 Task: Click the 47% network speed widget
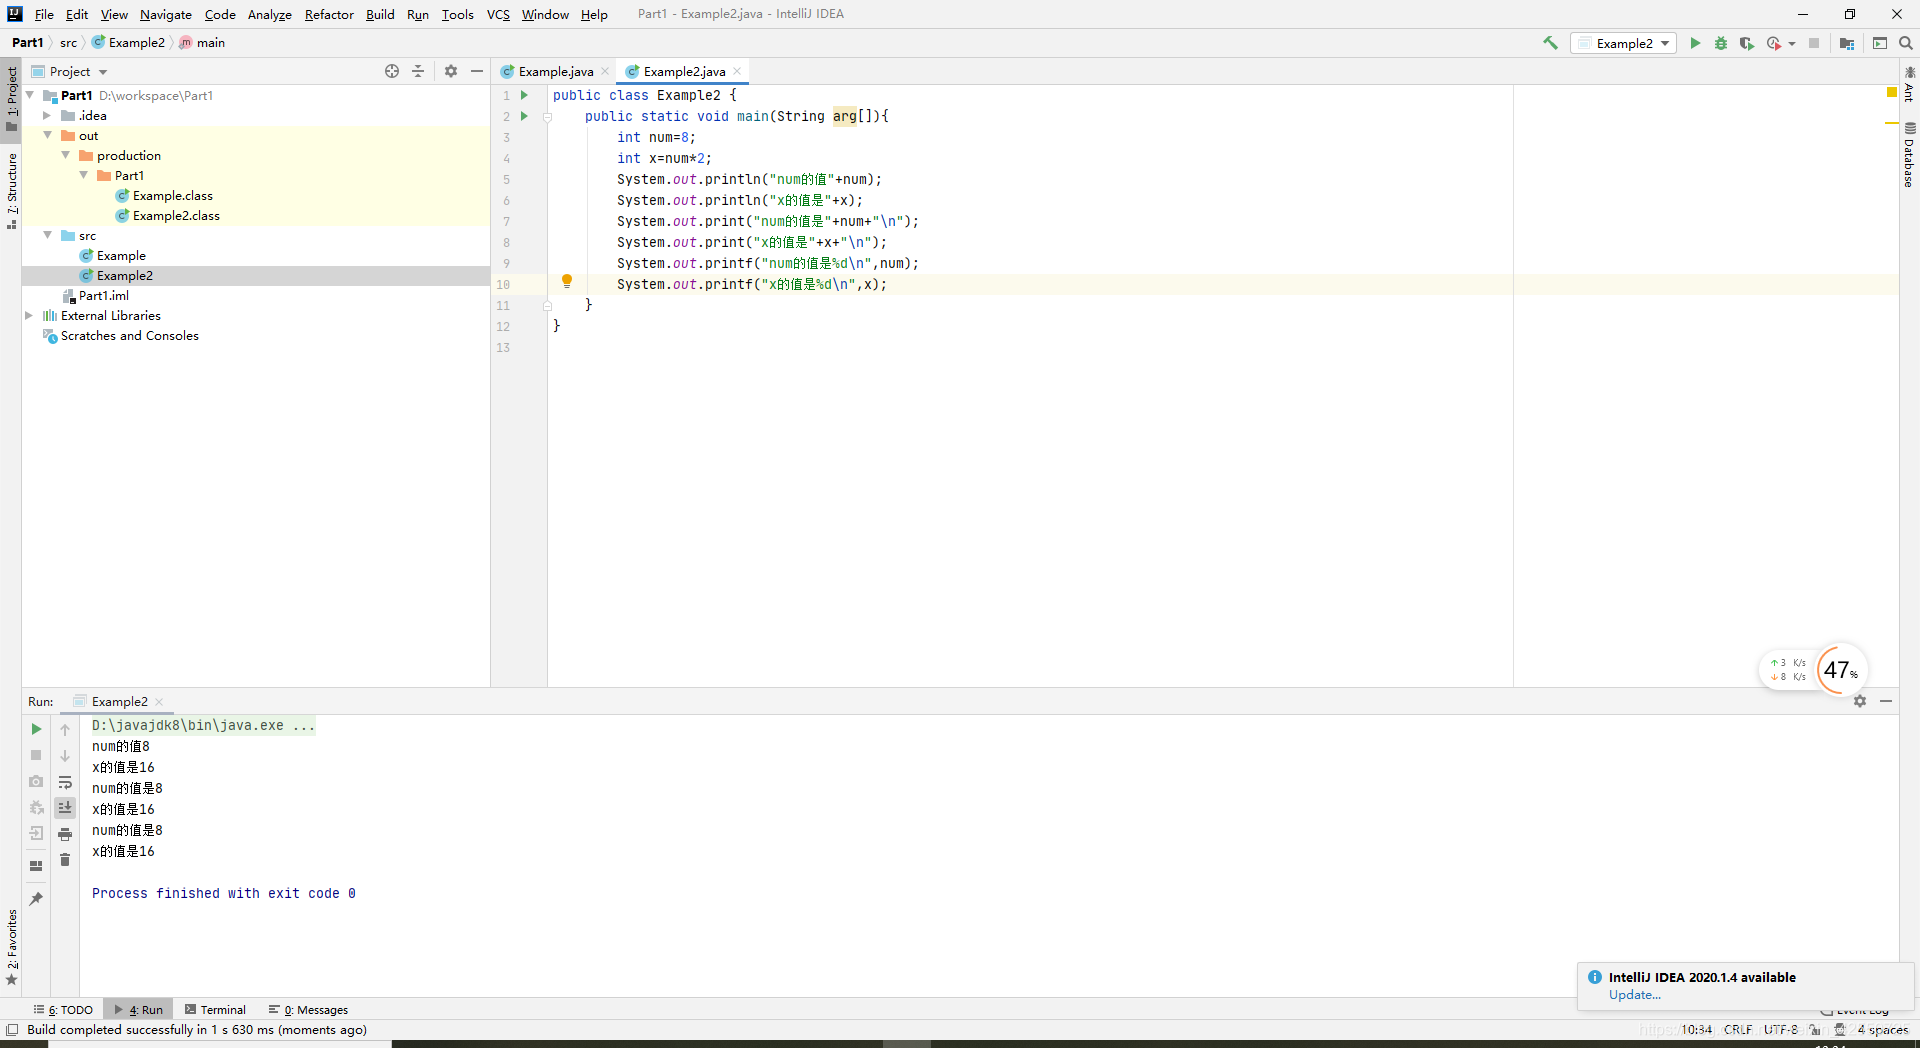tap(1839, 669)
